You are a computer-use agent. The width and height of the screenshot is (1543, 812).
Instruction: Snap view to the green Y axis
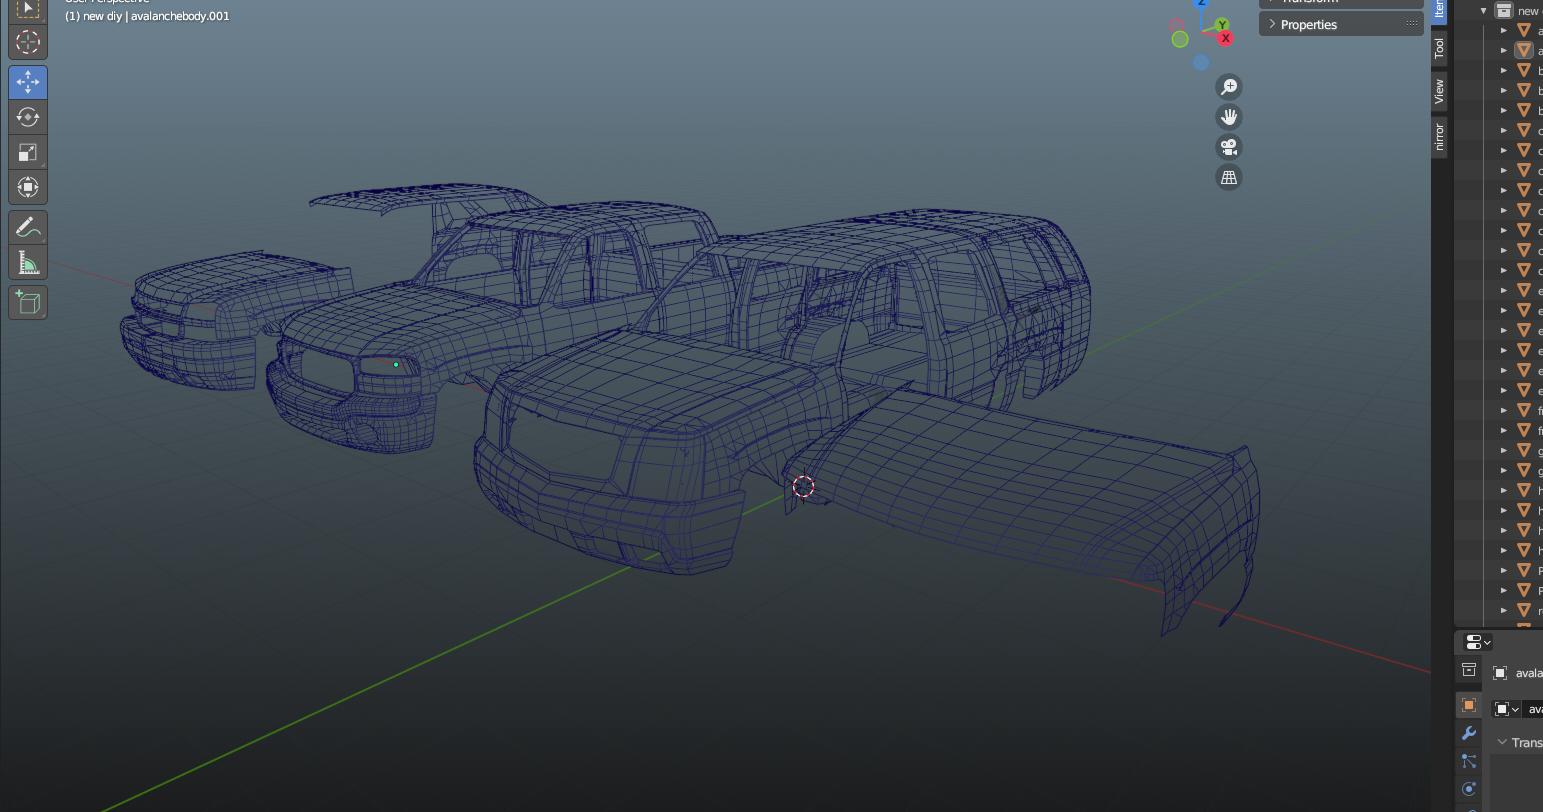[x=1222, y=25]
